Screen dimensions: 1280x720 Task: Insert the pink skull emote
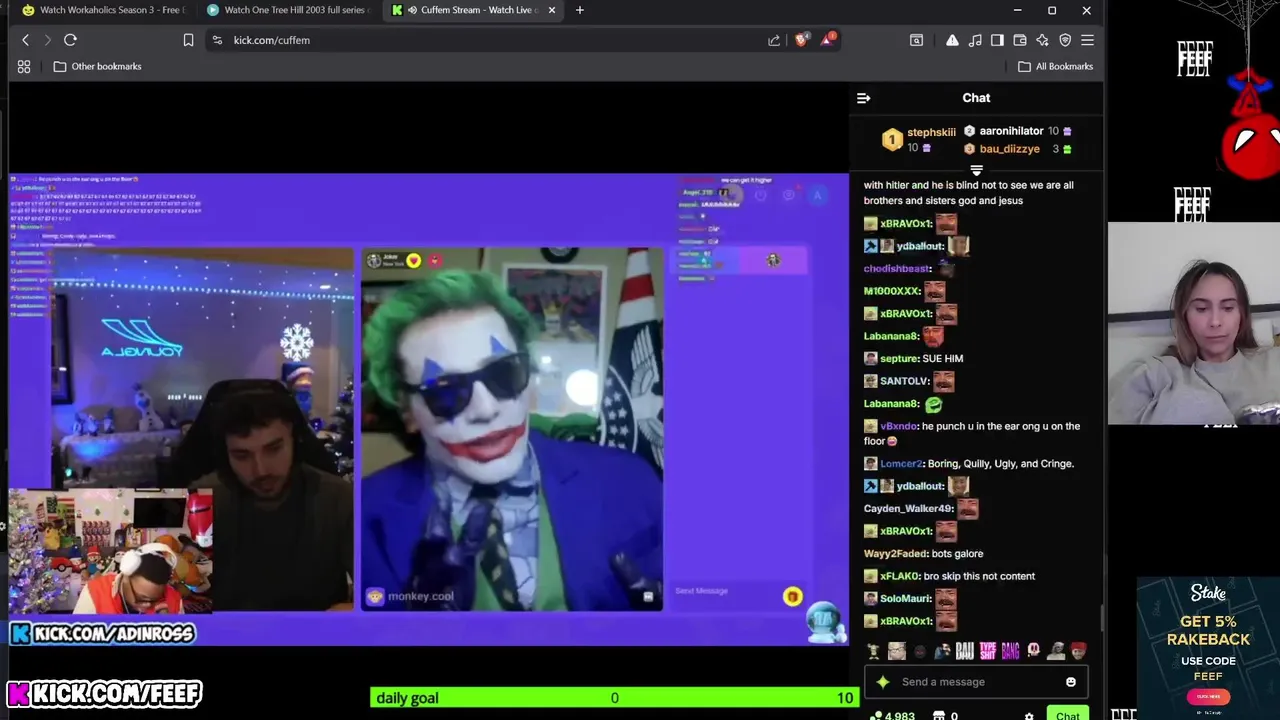[1033, 651]
